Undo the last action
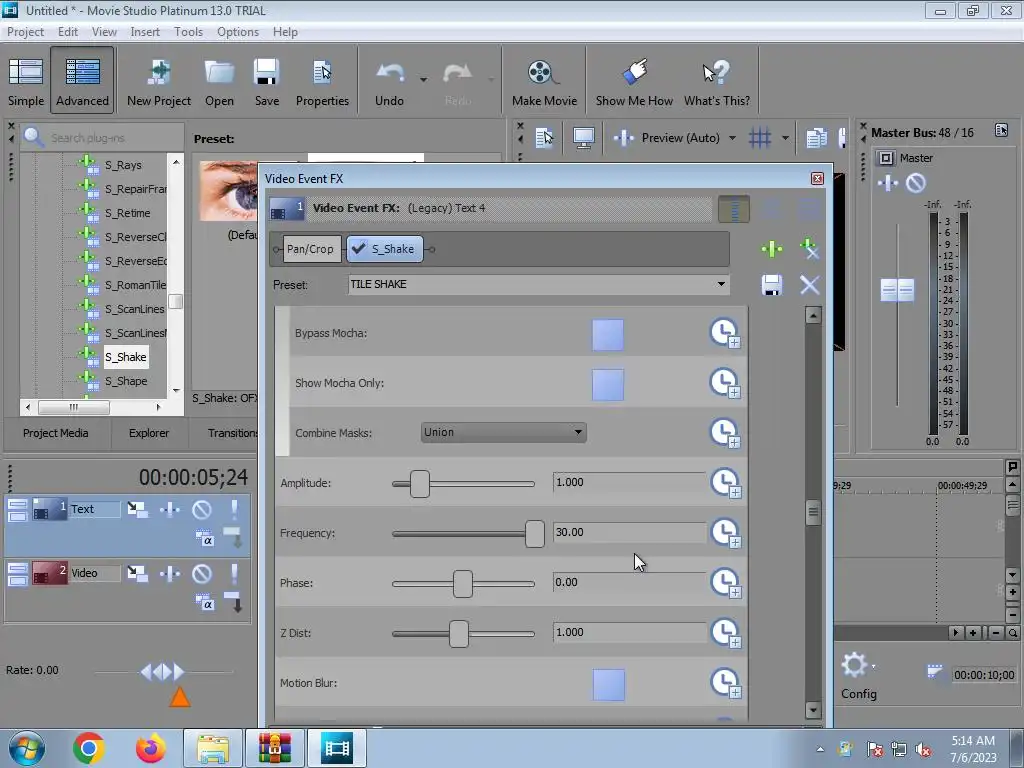The image size is (1024, 768). (x=389, y=82)
